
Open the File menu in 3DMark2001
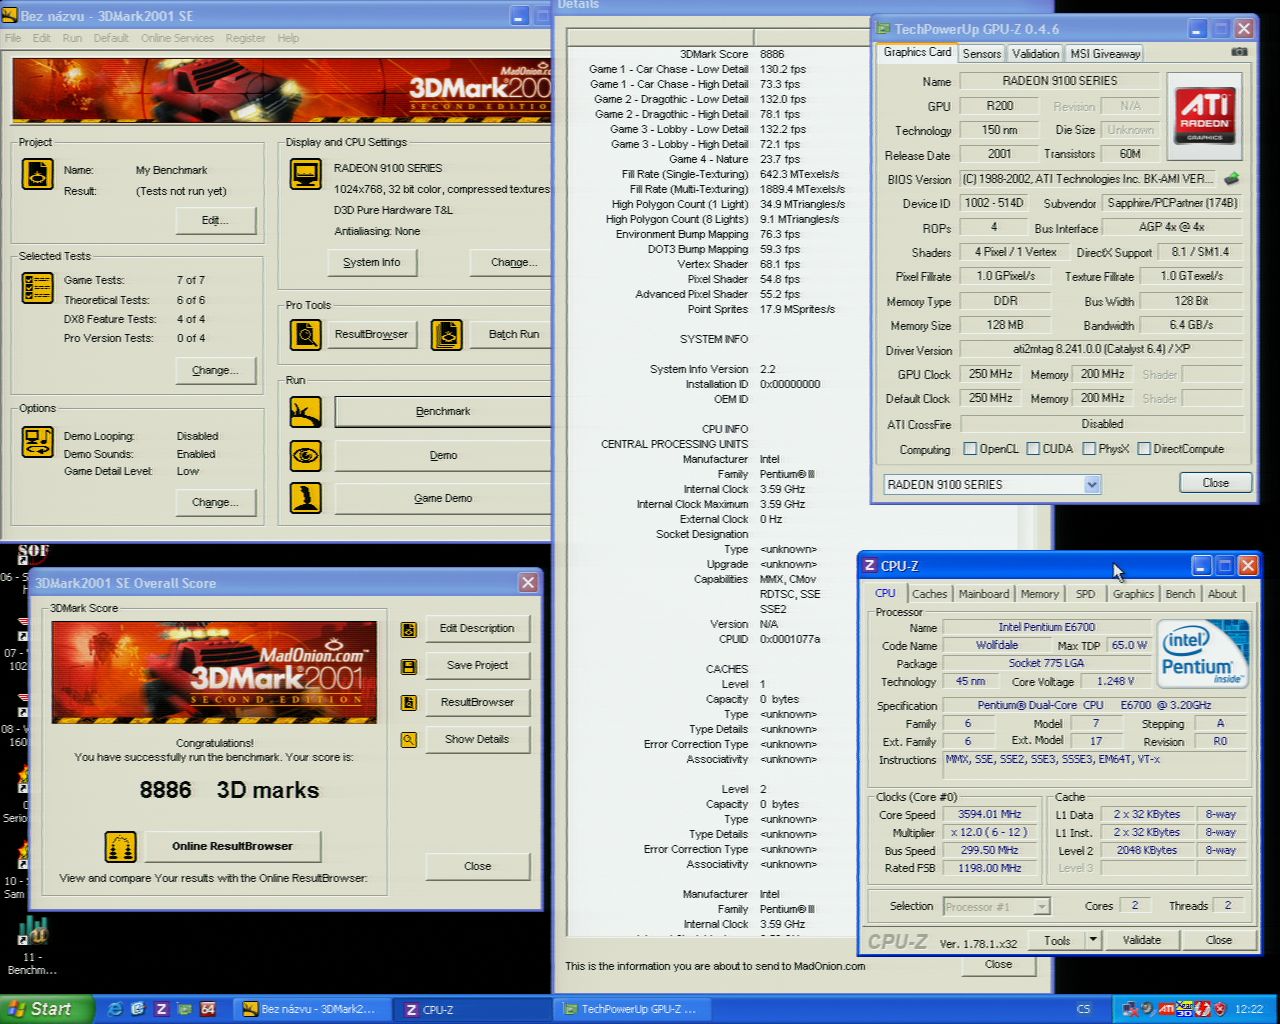pos(13,38)
